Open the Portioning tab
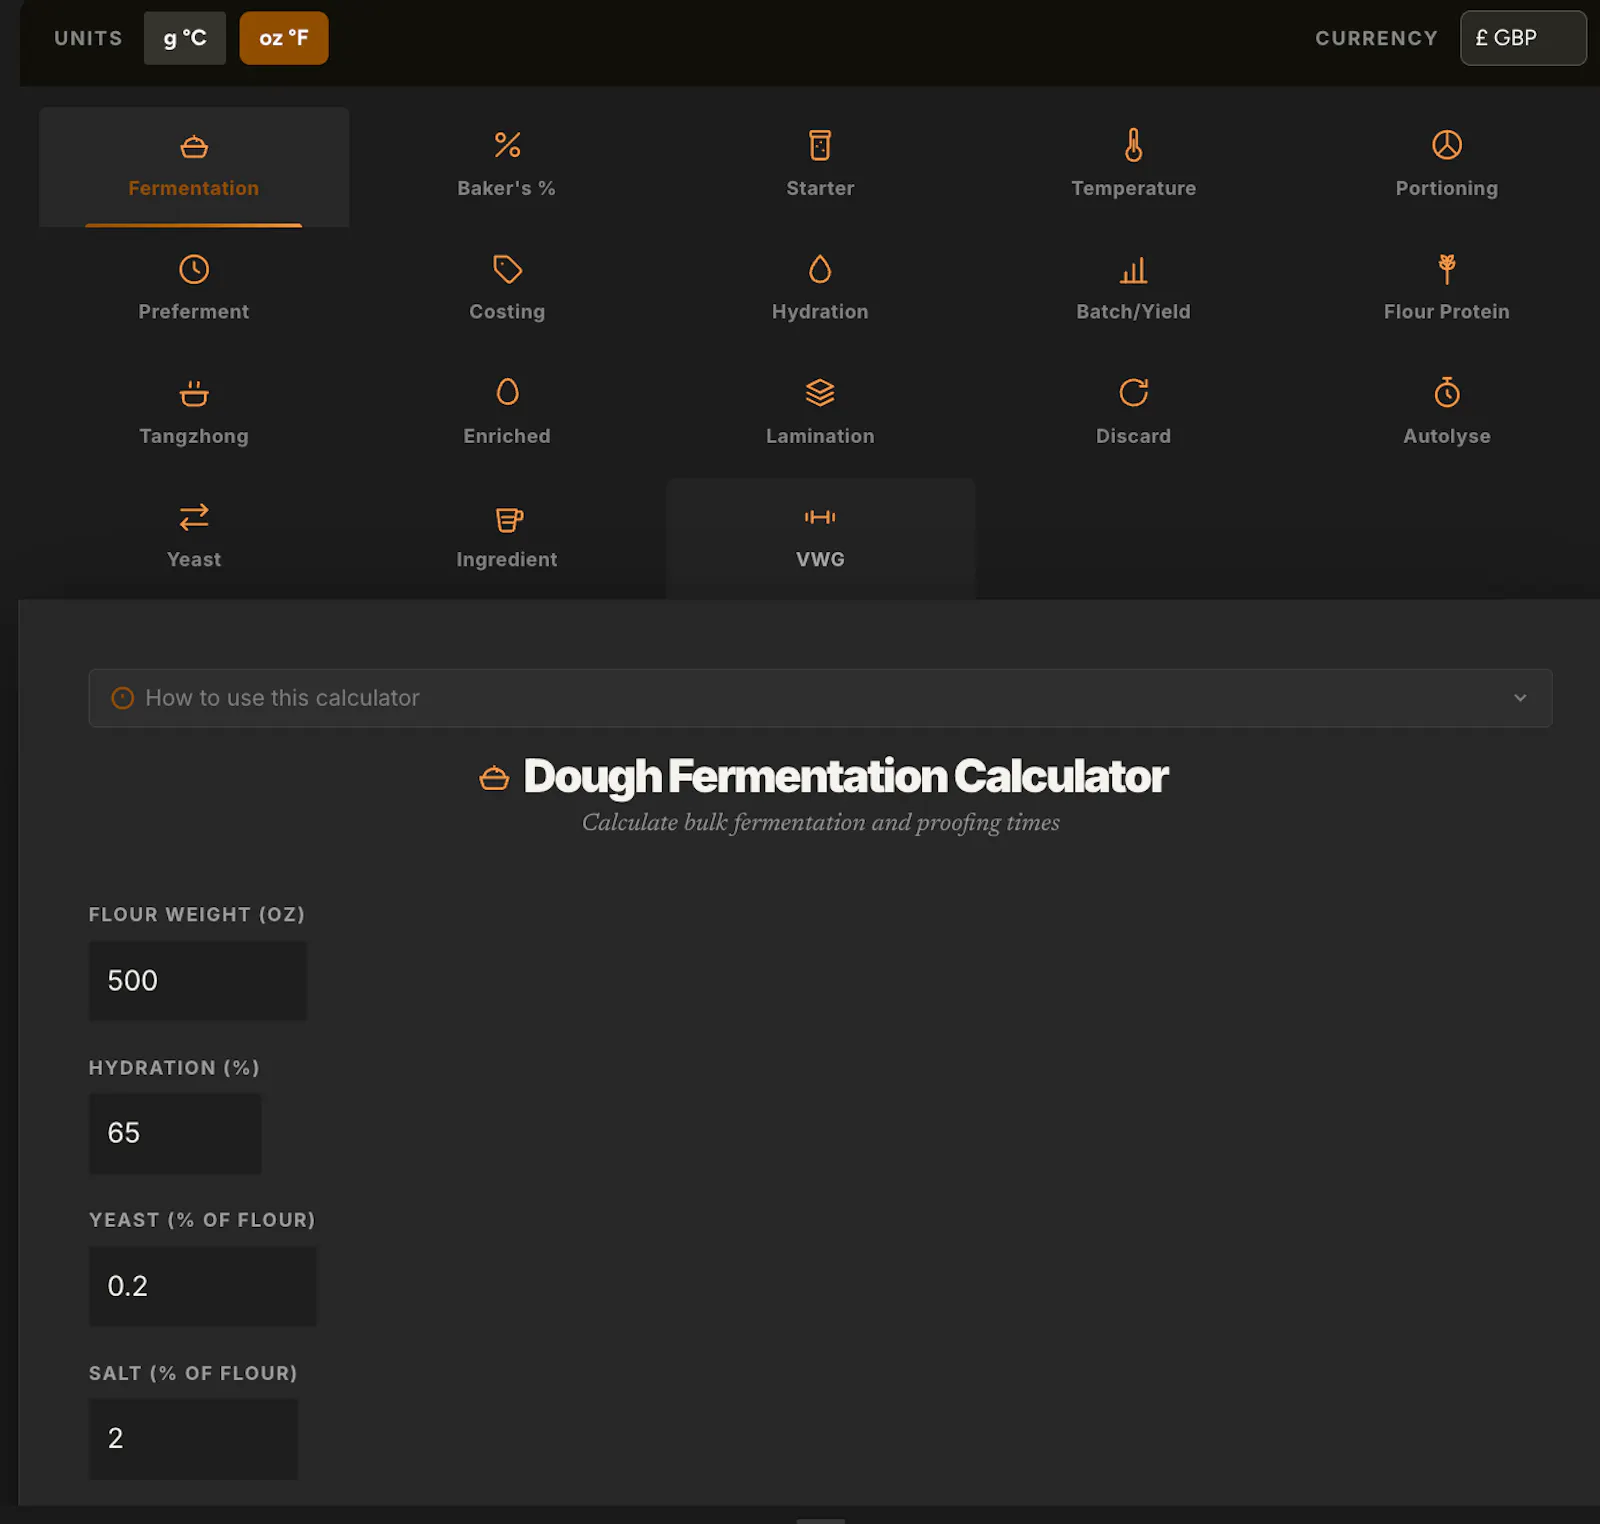Image resolution: width=1600 pixels, height=1524 pixels. coord(1447,167)
